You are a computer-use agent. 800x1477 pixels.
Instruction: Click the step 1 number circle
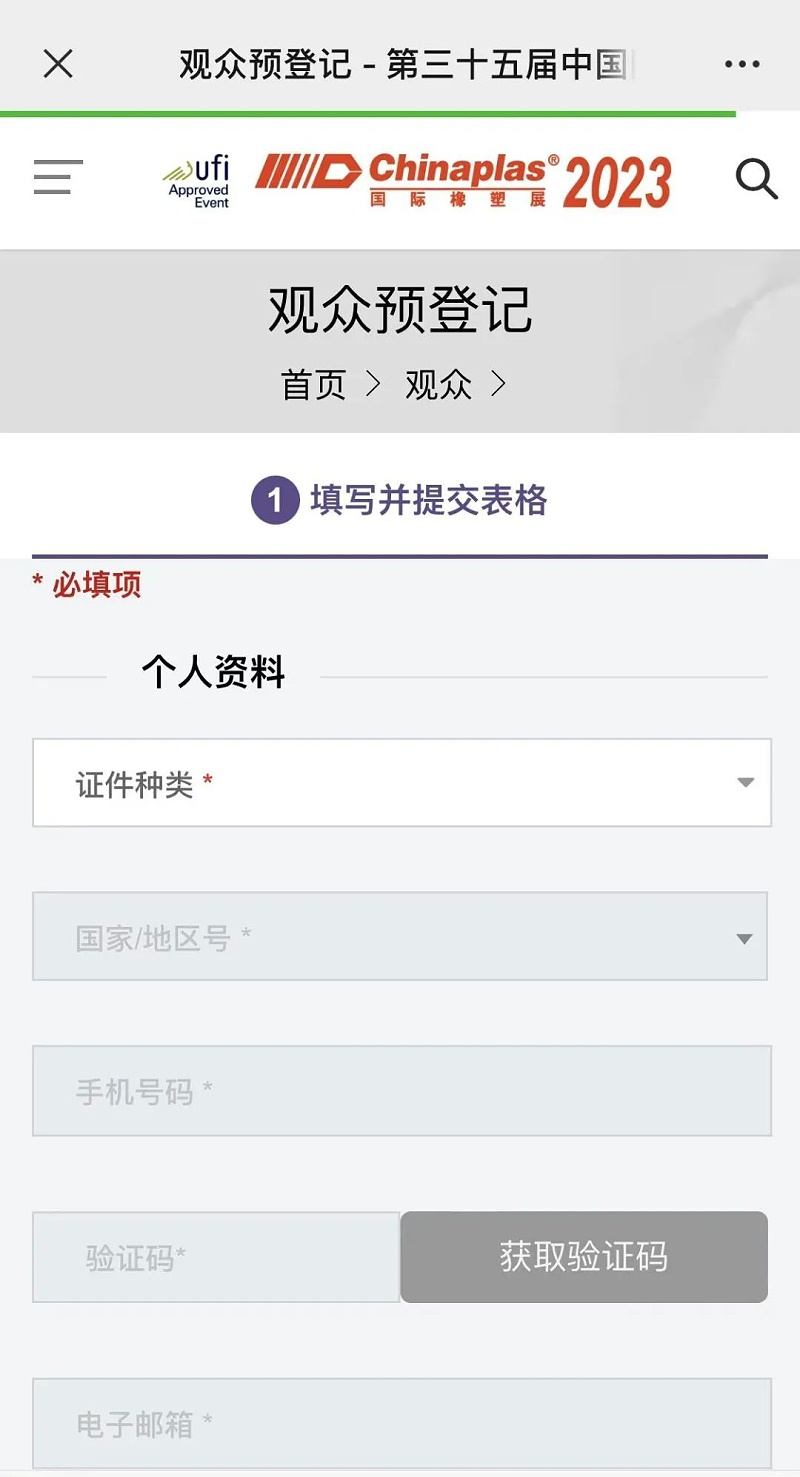275,500
